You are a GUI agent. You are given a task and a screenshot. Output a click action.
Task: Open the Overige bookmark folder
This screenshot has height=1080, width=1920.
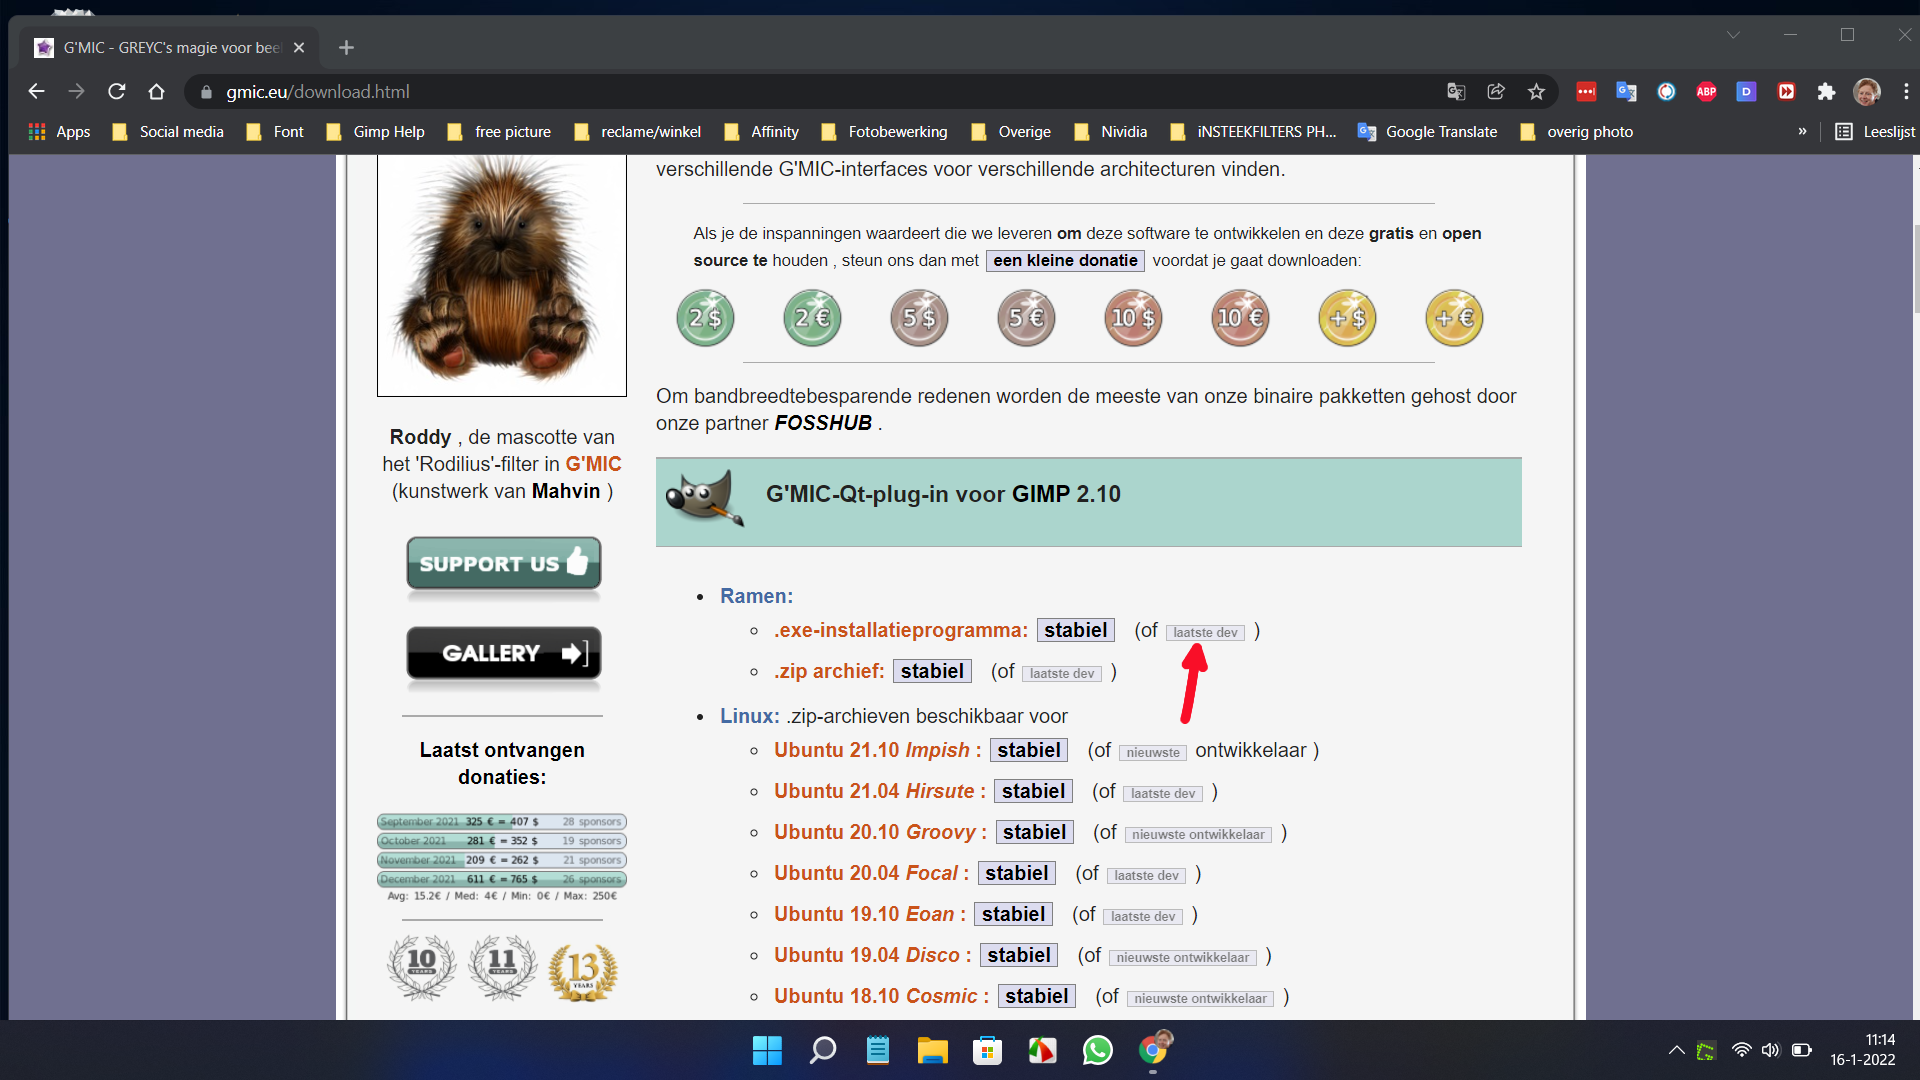(x=1011, y=131)
